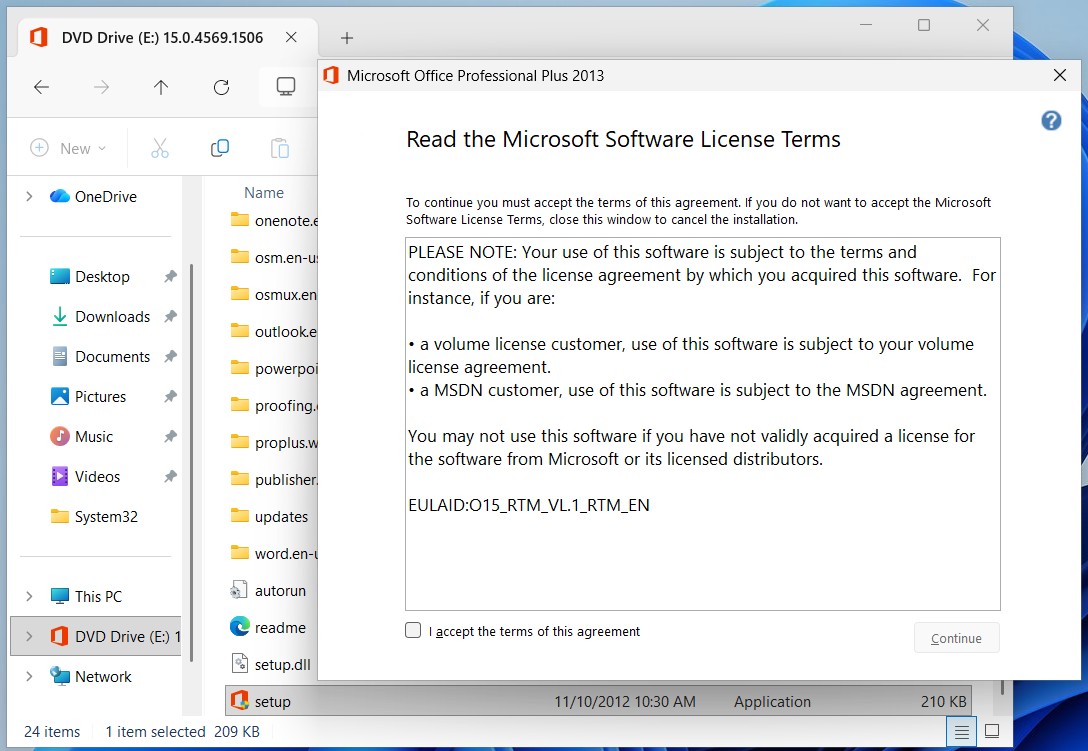Click the Continue button in the installer
The width and height of the screenshot is (1088, 751).
pyautogui.click(x=956, y=637)
